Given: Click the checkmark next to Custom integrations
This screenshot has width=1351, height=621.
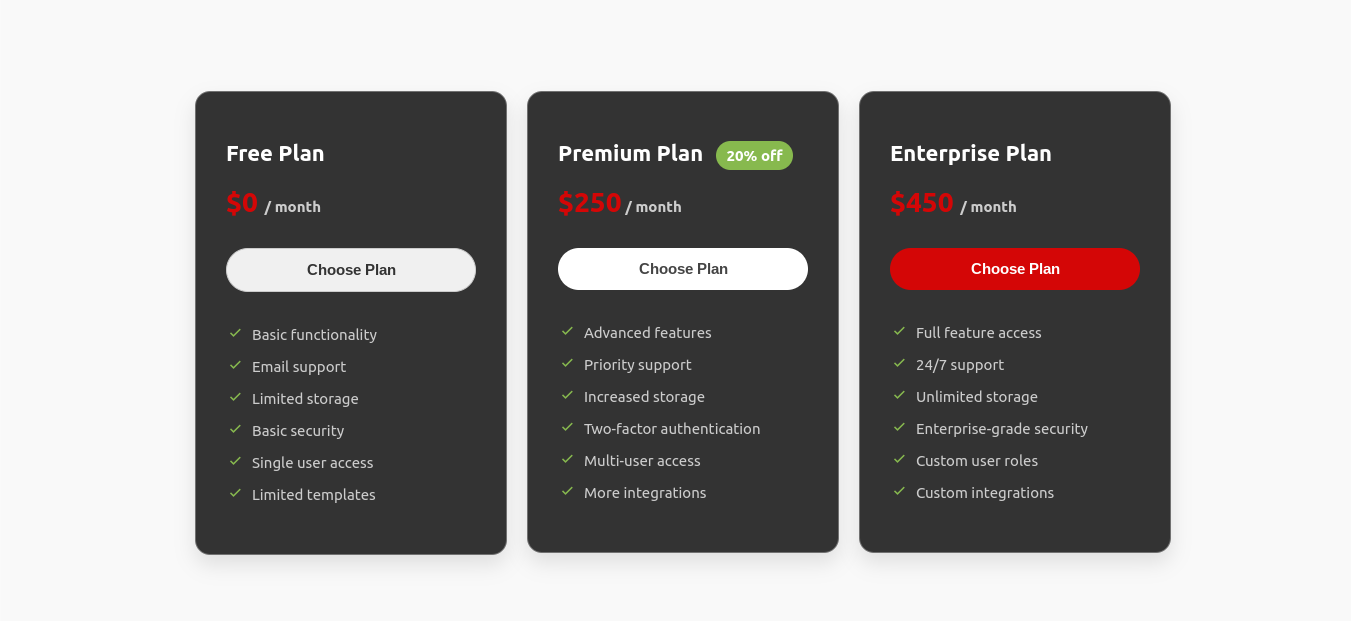Looking at the screenshot, I should [x=899, y=492].
